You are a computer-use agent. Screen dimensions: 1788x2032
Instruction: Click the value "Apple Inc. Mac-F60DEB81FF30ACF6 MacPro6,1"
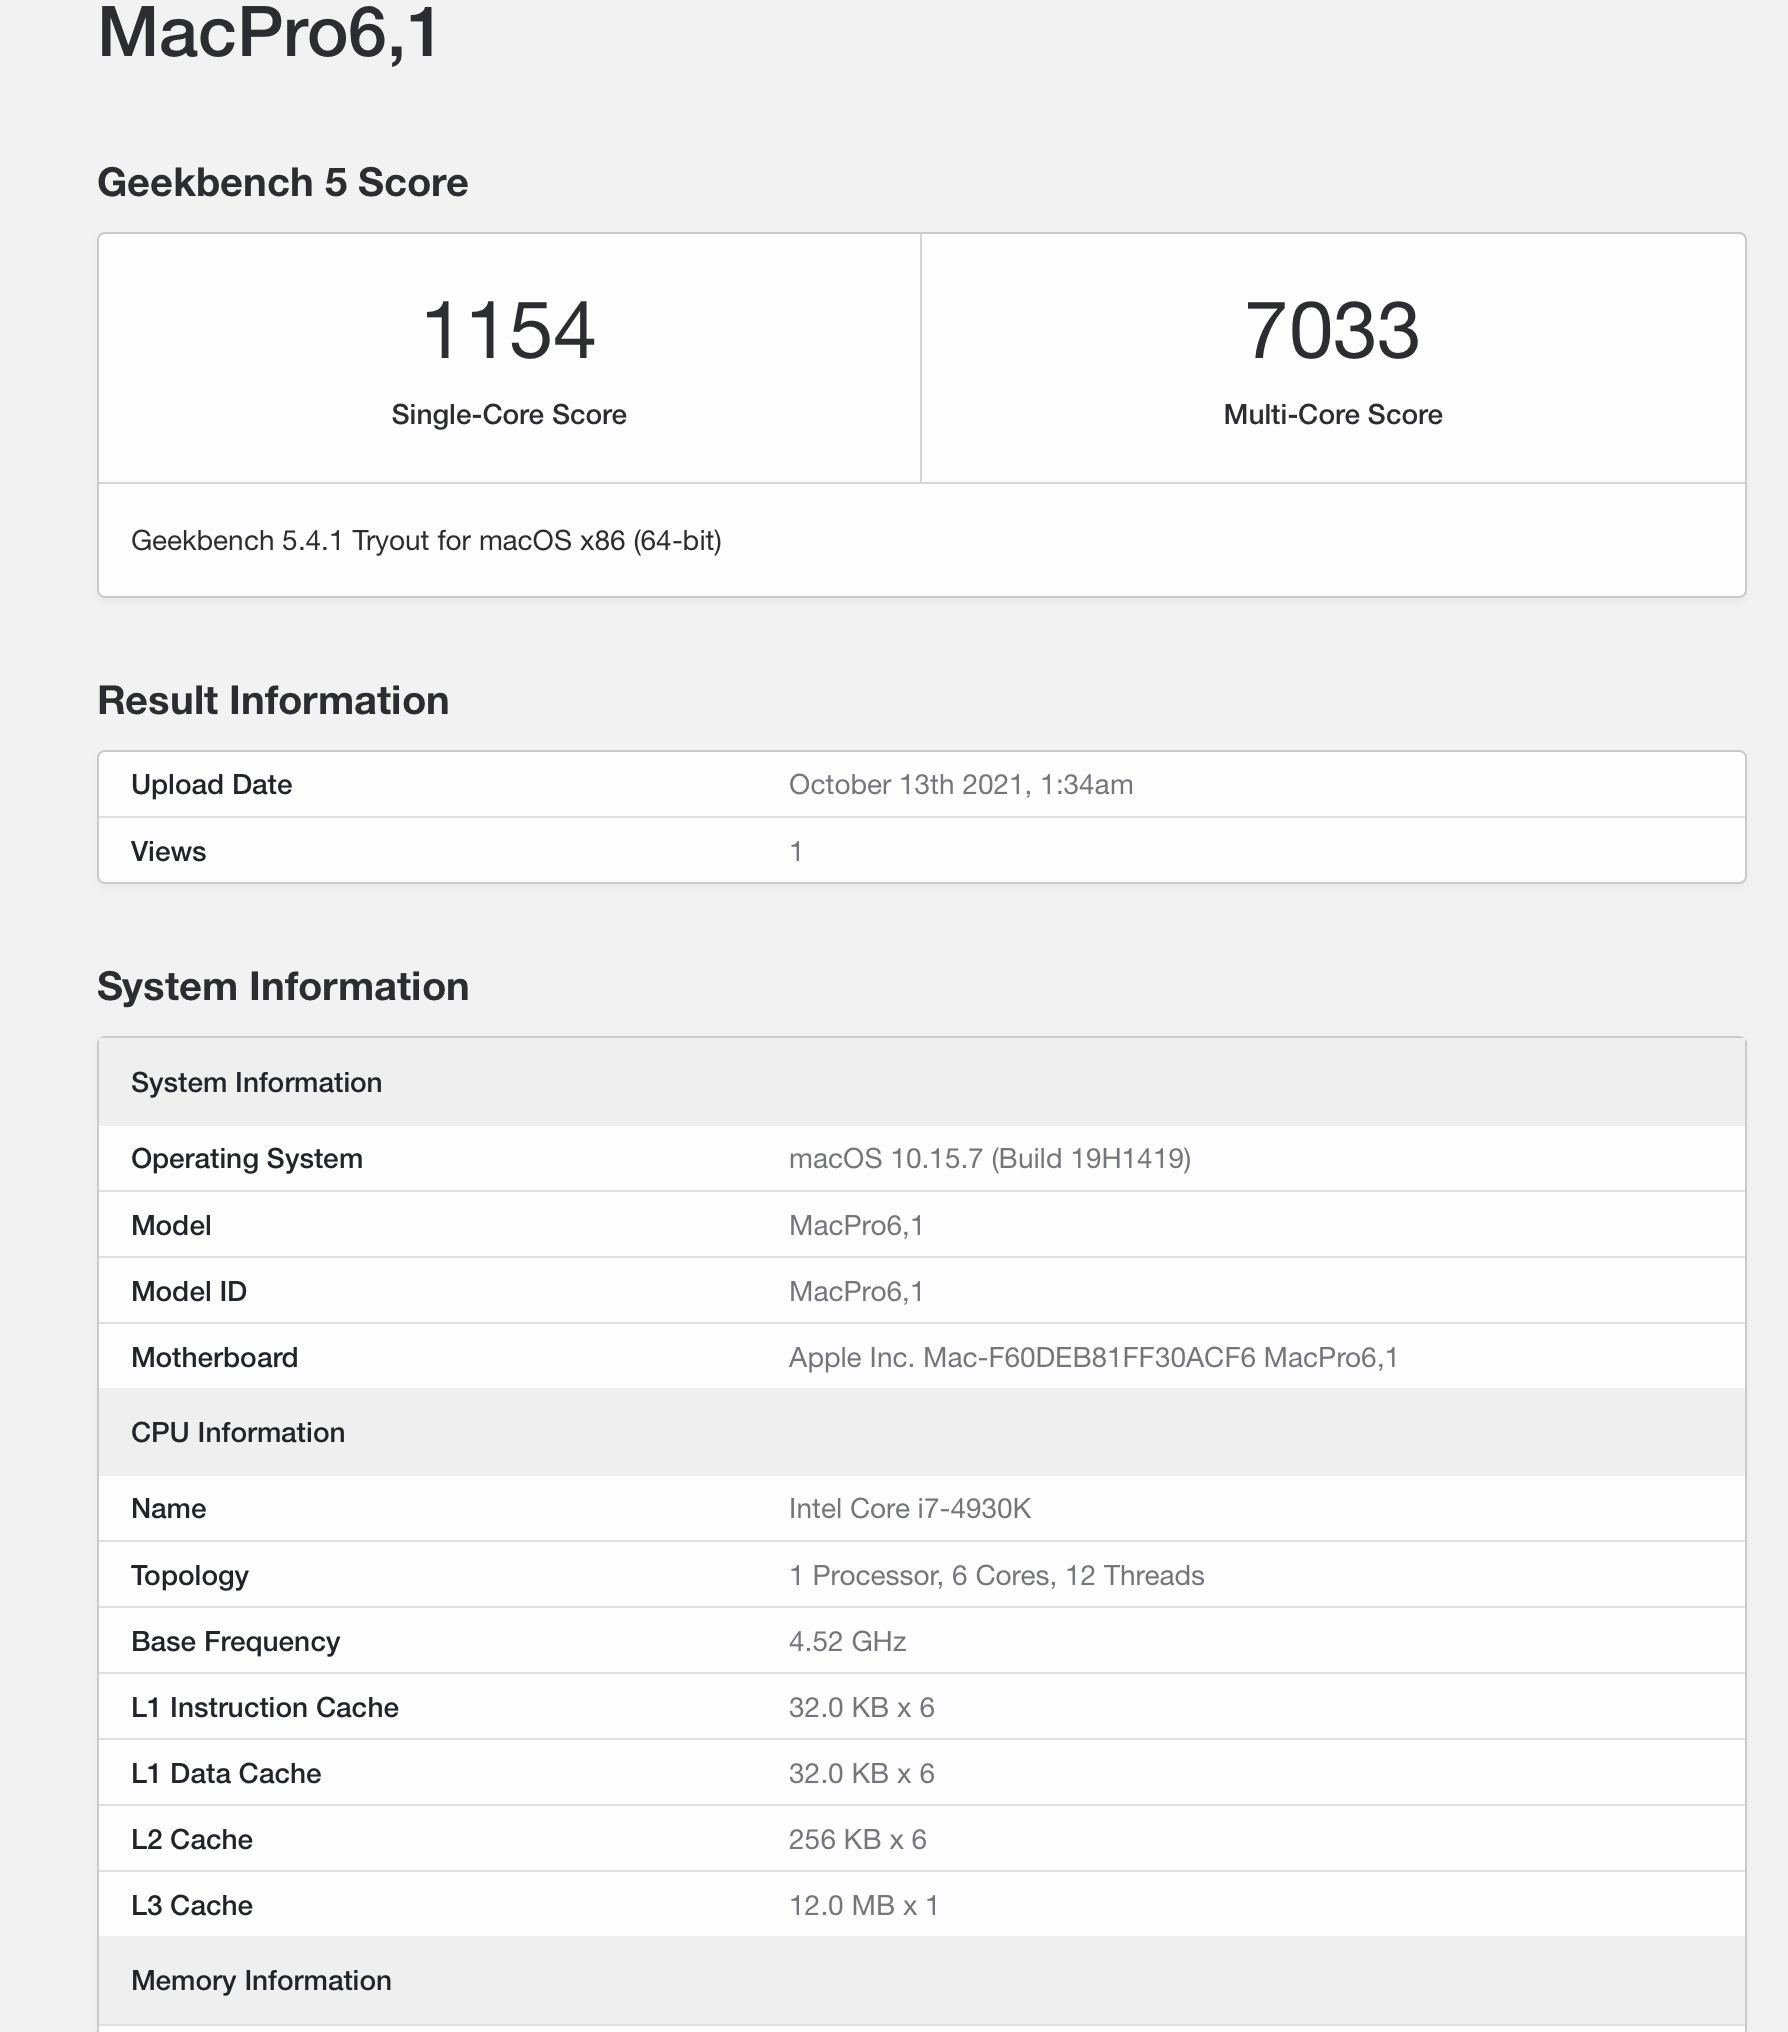click(x=1094, y=1358)
